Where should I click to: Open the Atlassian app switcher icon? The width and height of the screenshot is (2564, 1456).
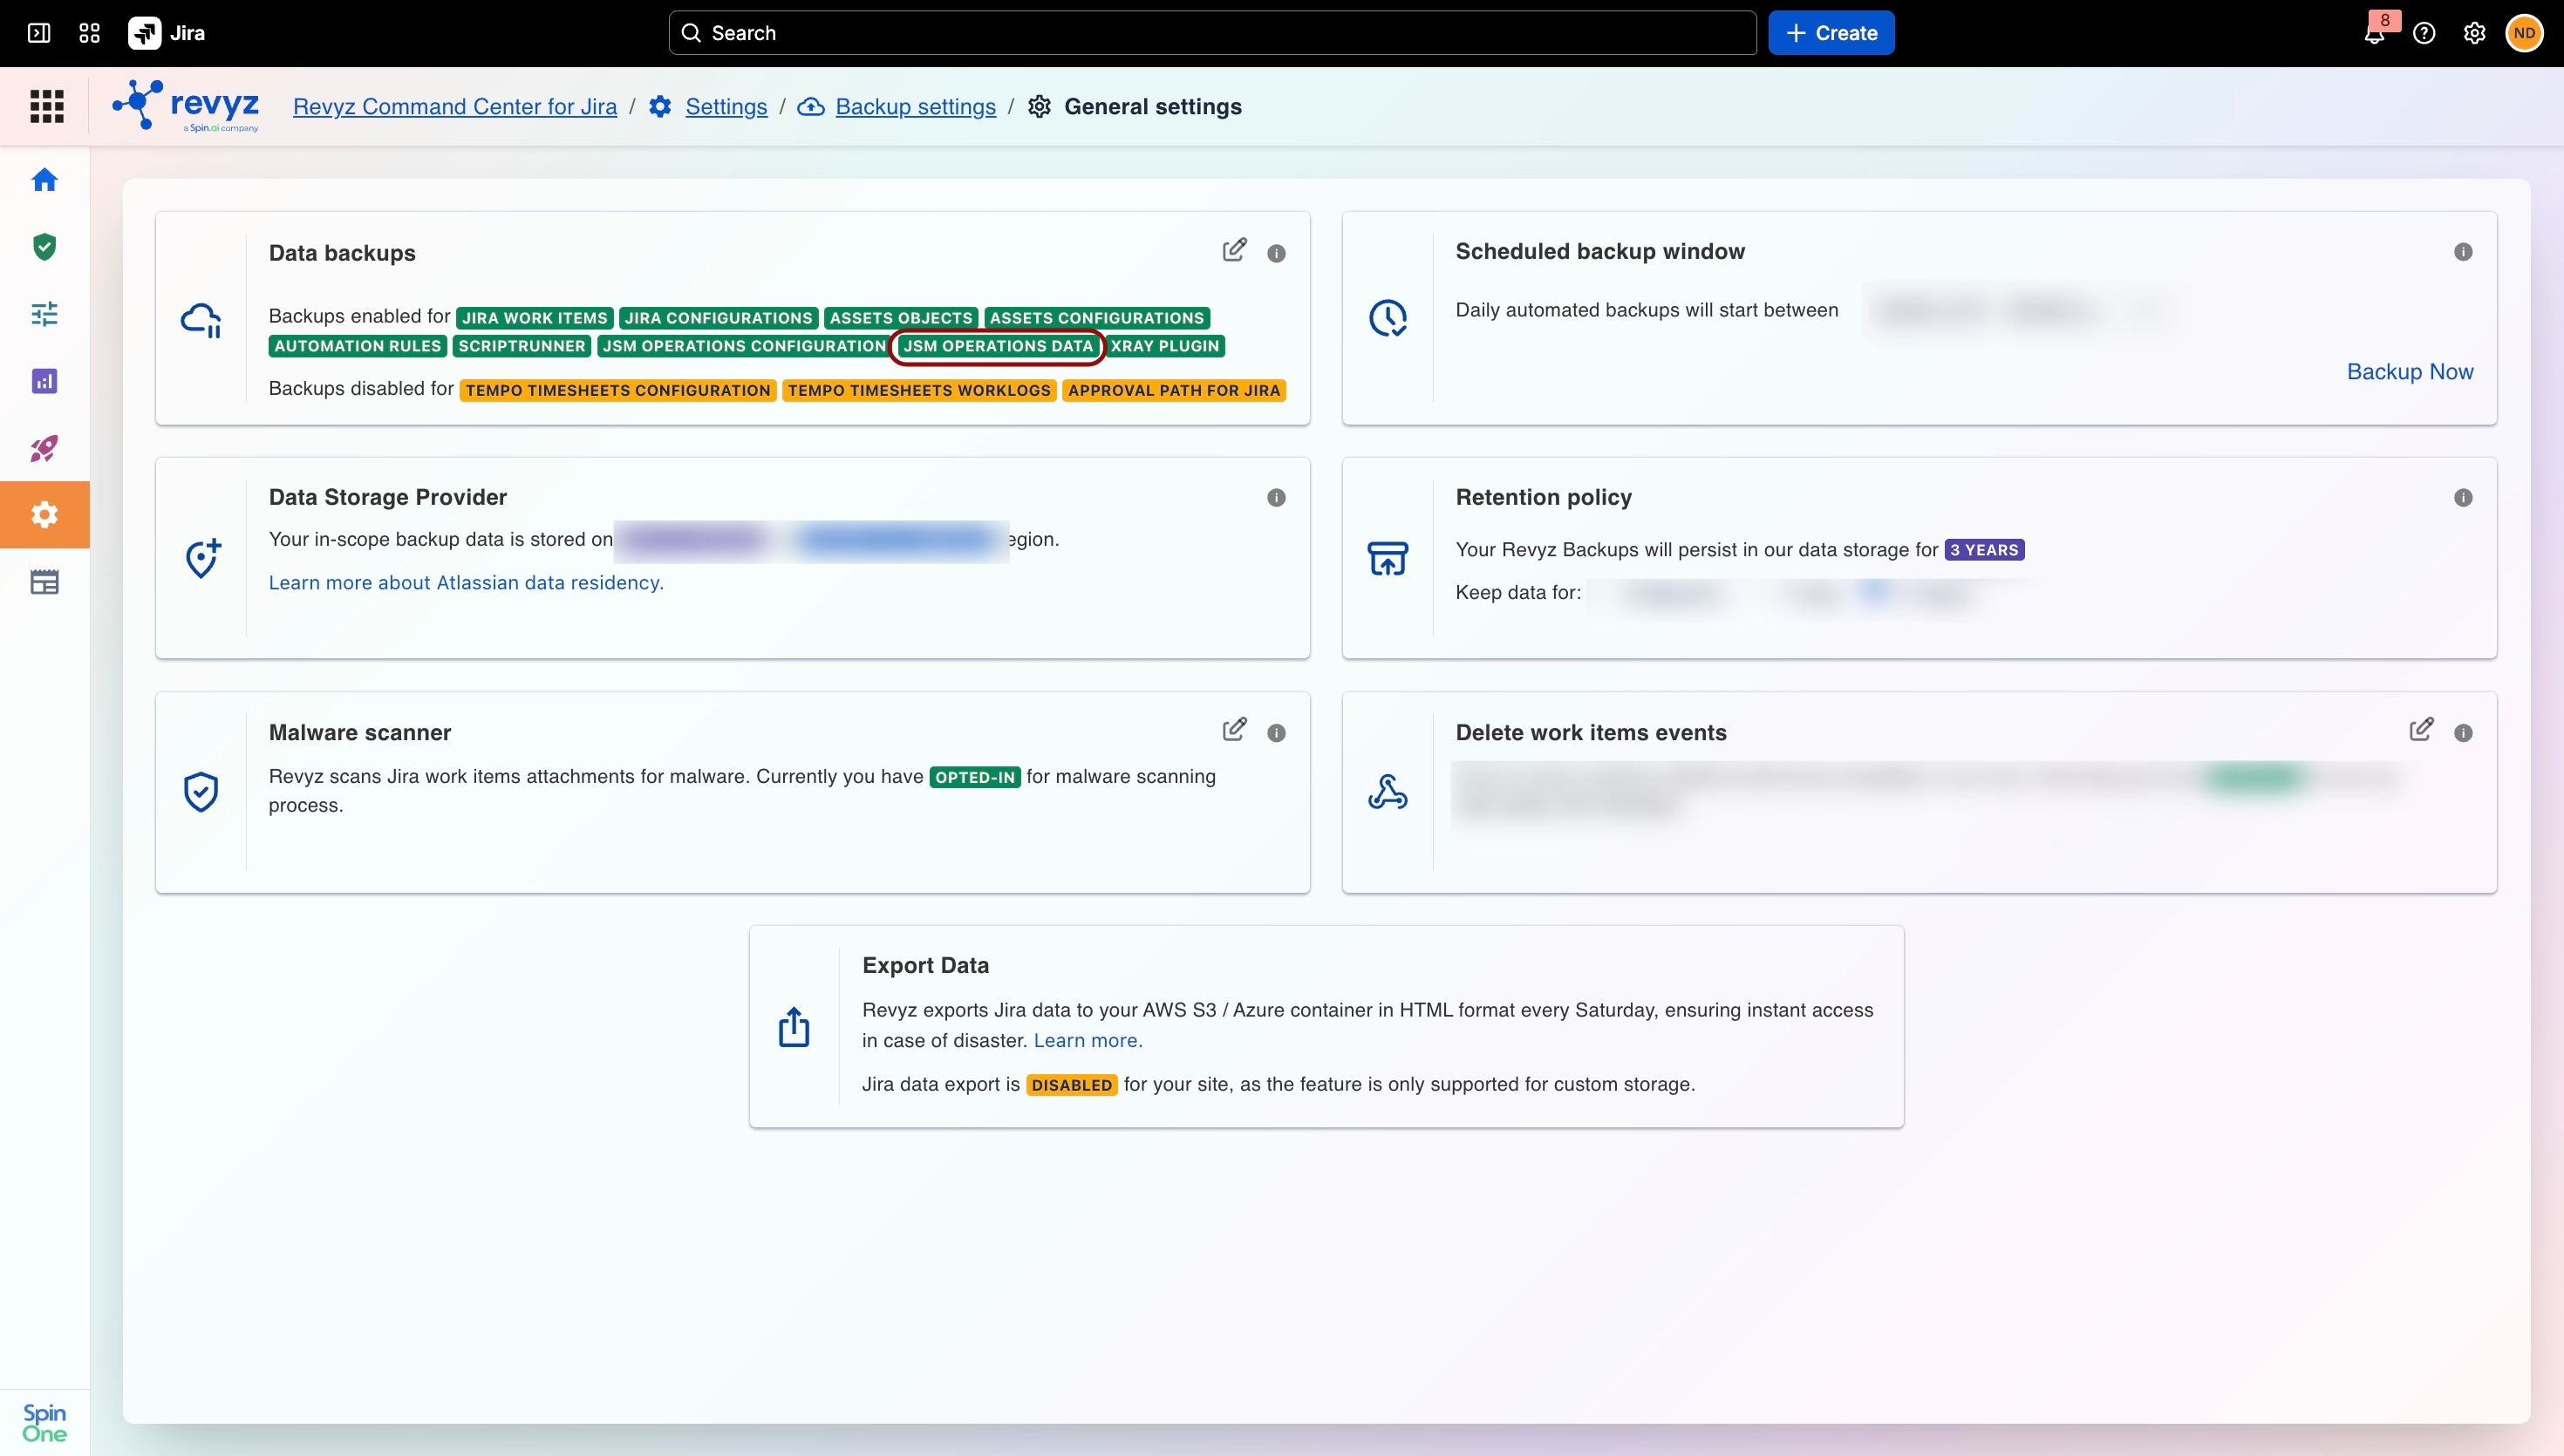[89, 33]
